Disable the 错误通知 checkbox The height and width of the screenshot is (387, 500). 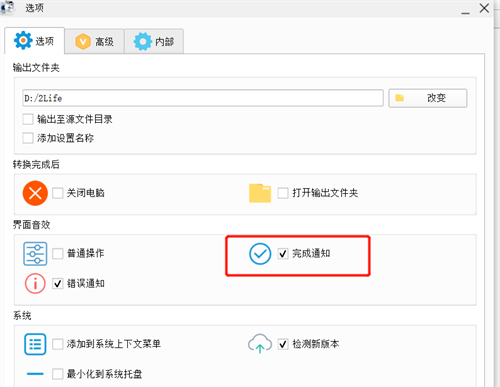[x=58, y=284]
